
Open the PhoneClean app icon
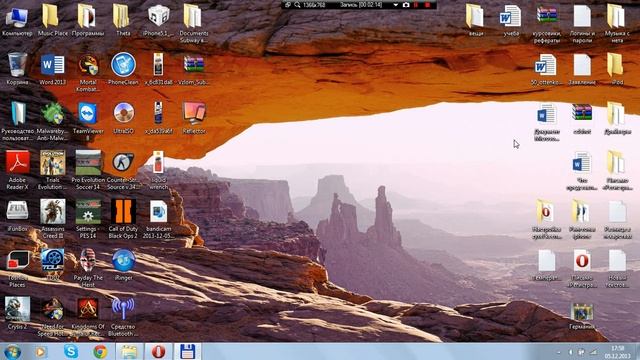point(123,69)
